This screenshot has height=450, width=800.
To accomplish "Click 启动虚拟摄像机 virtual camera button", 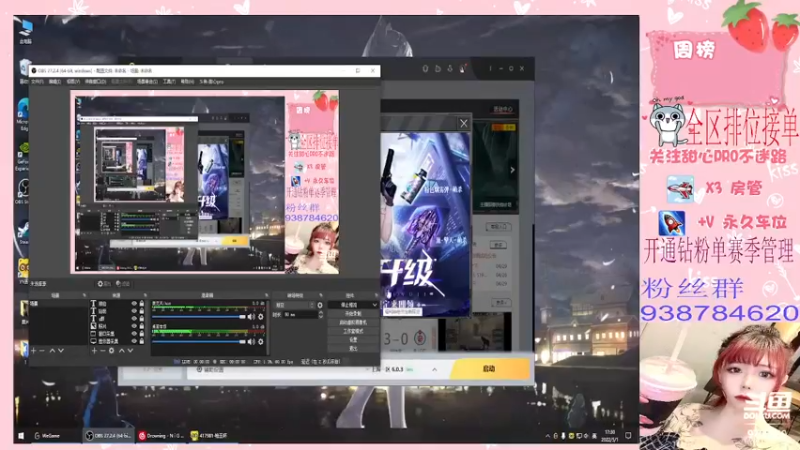I will click(x=353, y=322).
